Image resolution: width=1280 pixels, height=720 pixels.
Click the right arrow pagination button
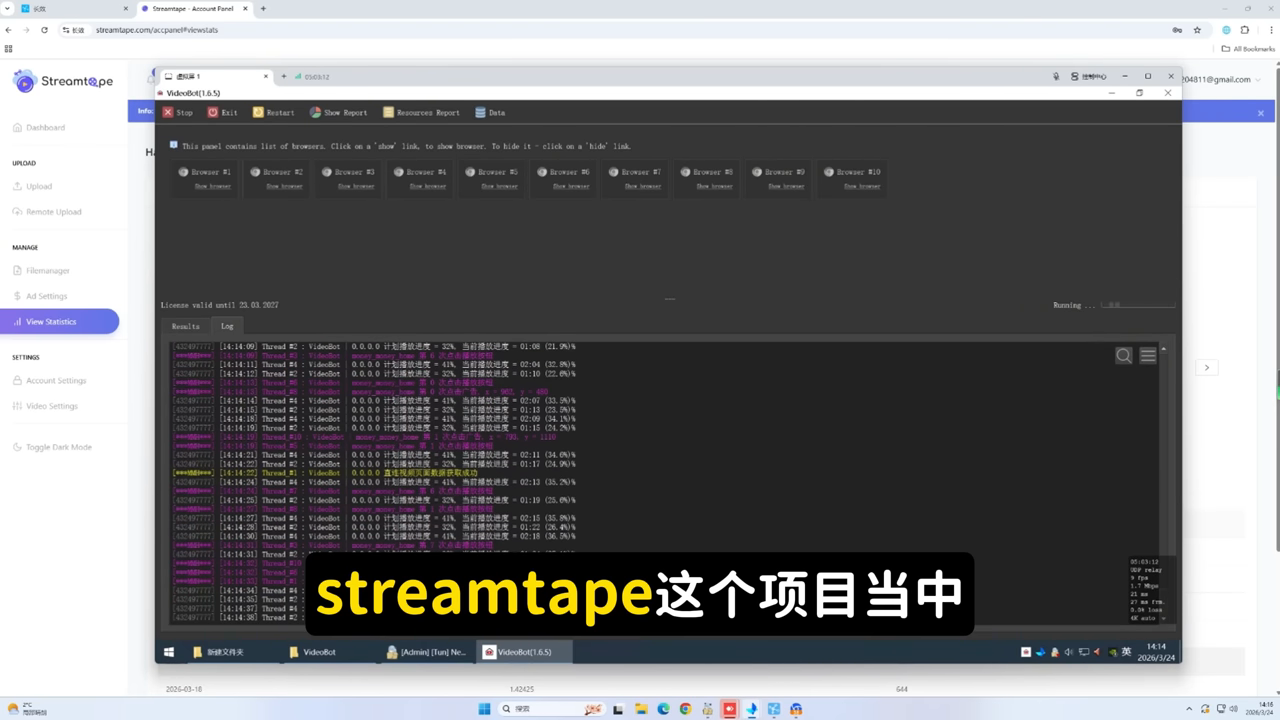[x=1207, y=368]
